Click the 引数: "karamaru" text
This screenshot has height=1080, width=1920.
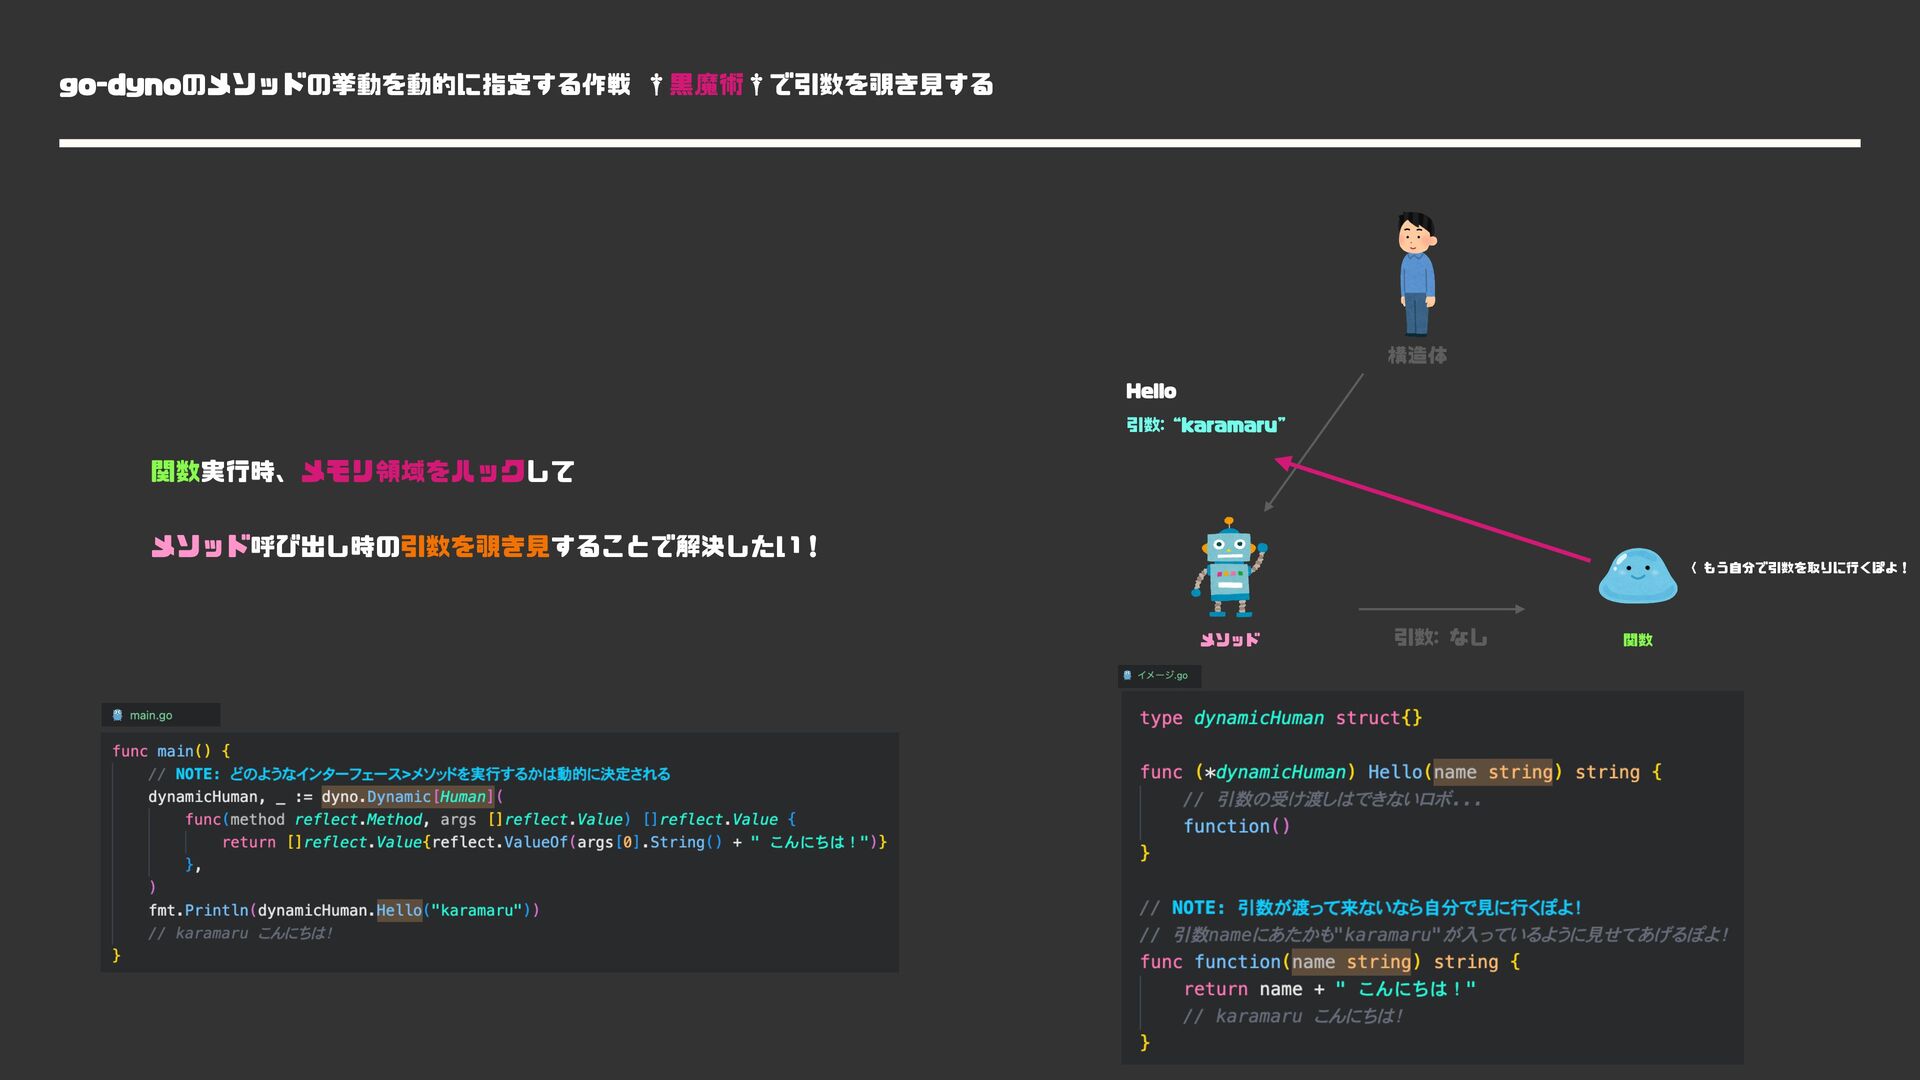coord(1205,425)
